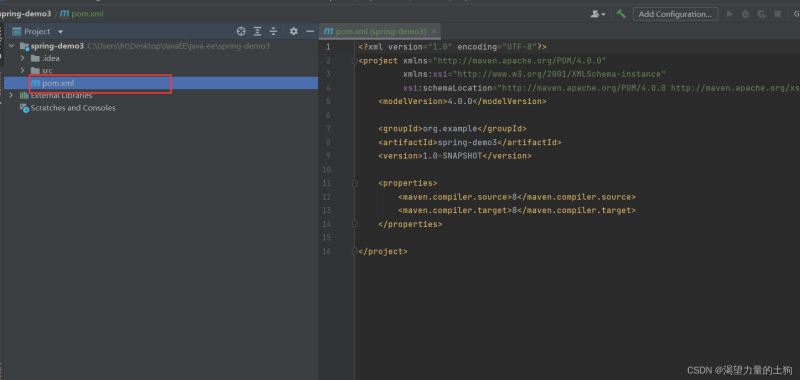
Task: Click the Project panel window icon
Action: click(x=17, y=31)
